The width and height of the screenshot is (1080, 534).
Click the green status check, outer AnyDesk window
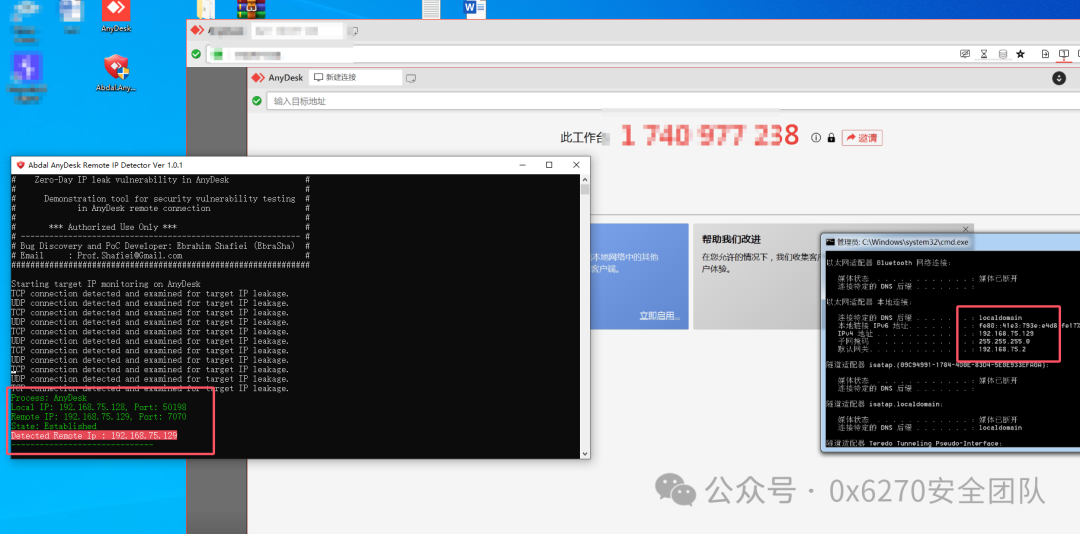coord(196,54)
